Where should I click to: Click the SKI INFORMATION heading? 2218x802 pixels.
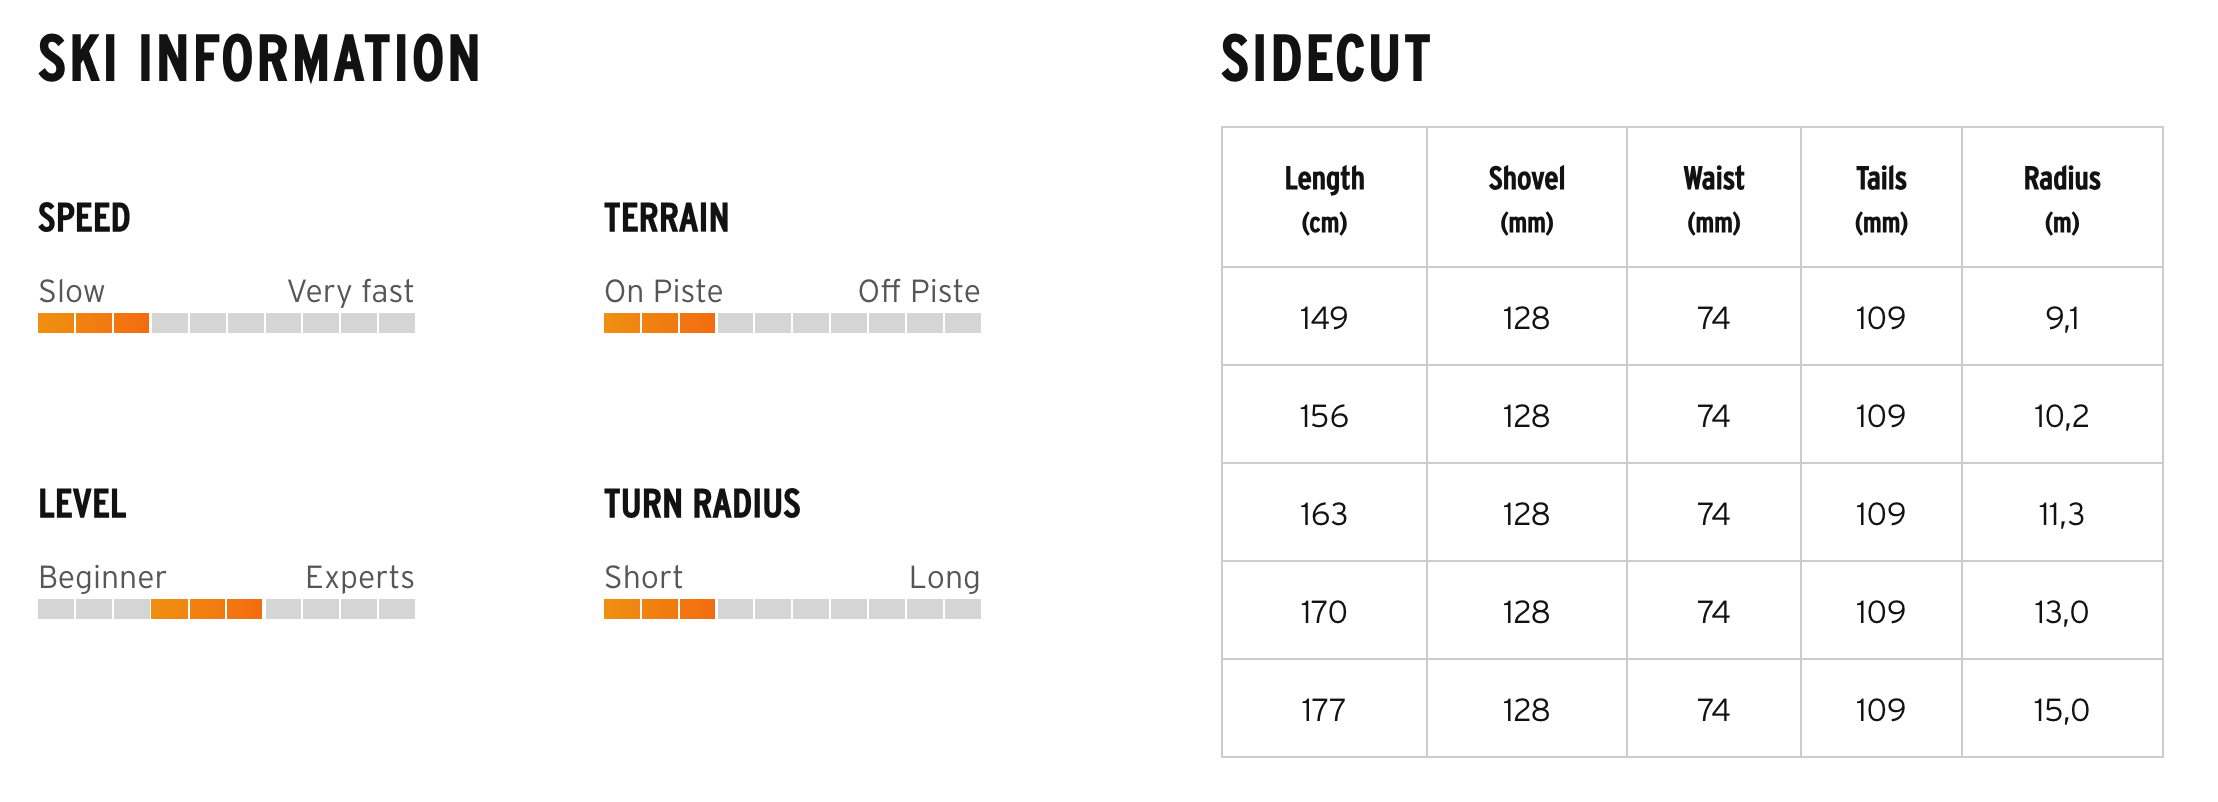259,59
